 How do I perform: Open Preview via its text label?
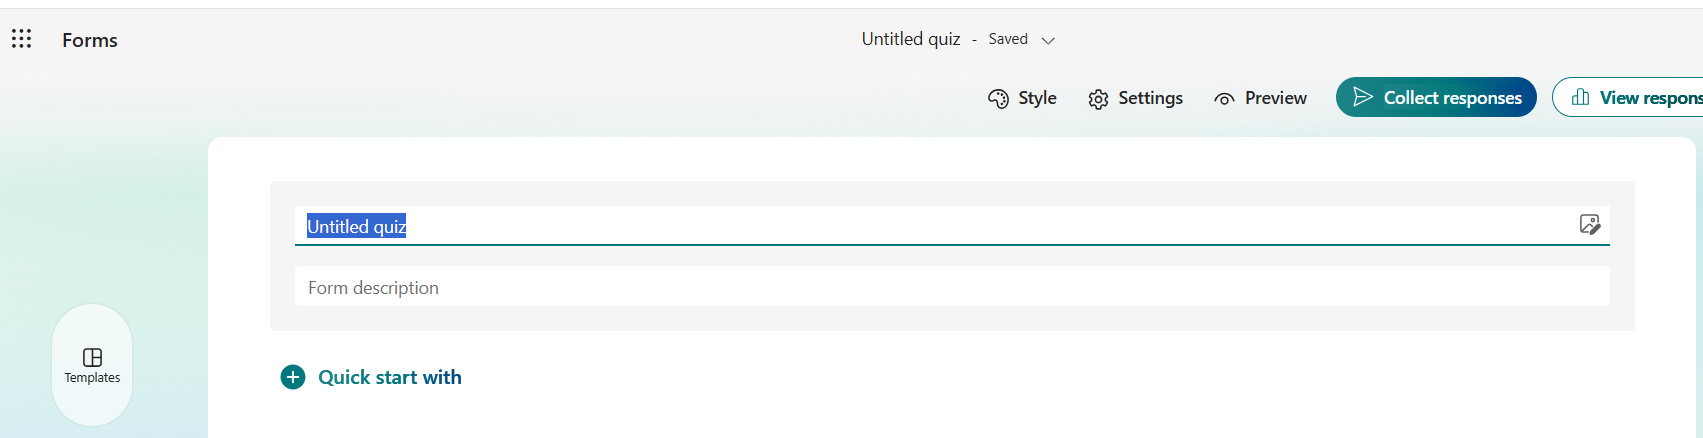[x=1275, y=98]
